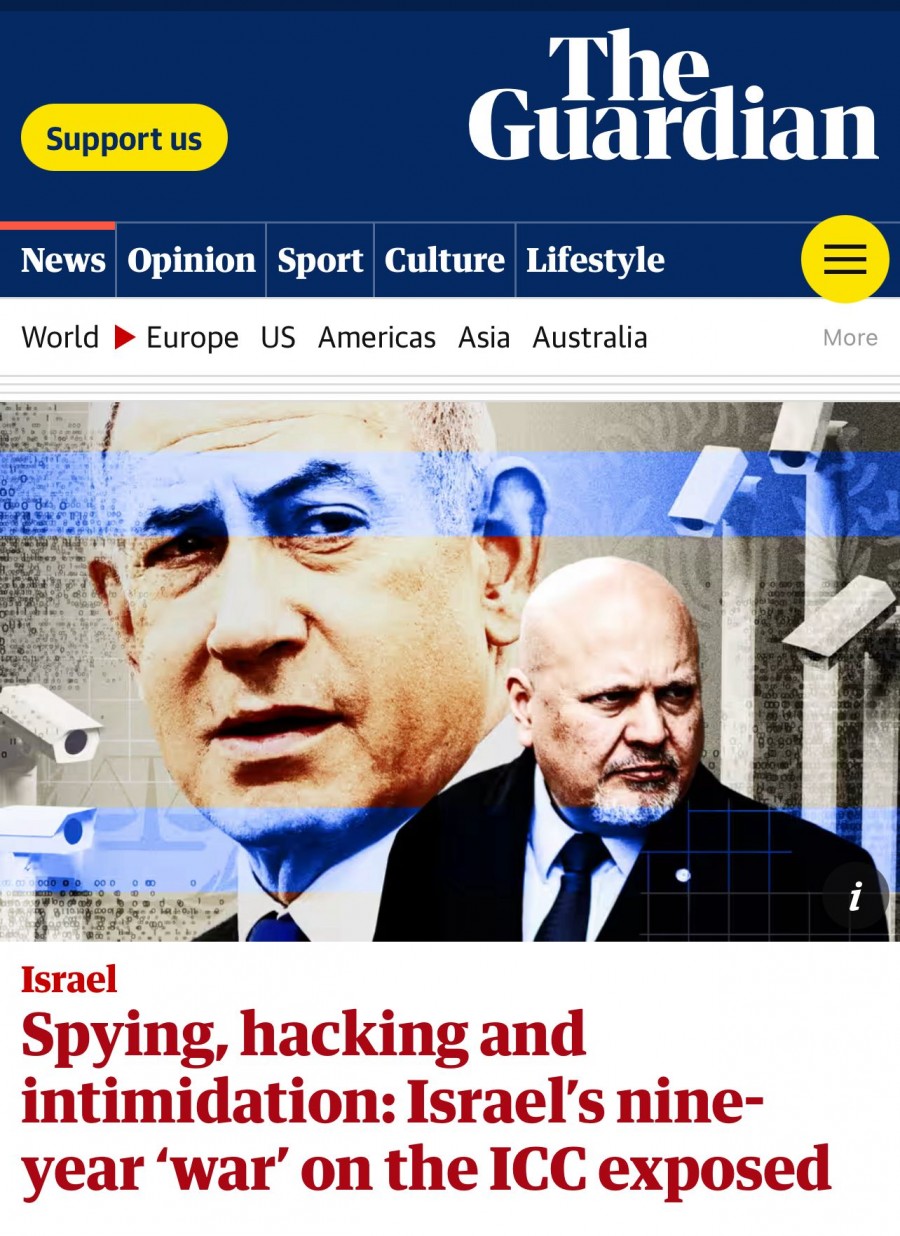Open the World subsection link
Image resolution: width=900 pixels, height=1236 pixels.
coord(60,338)
